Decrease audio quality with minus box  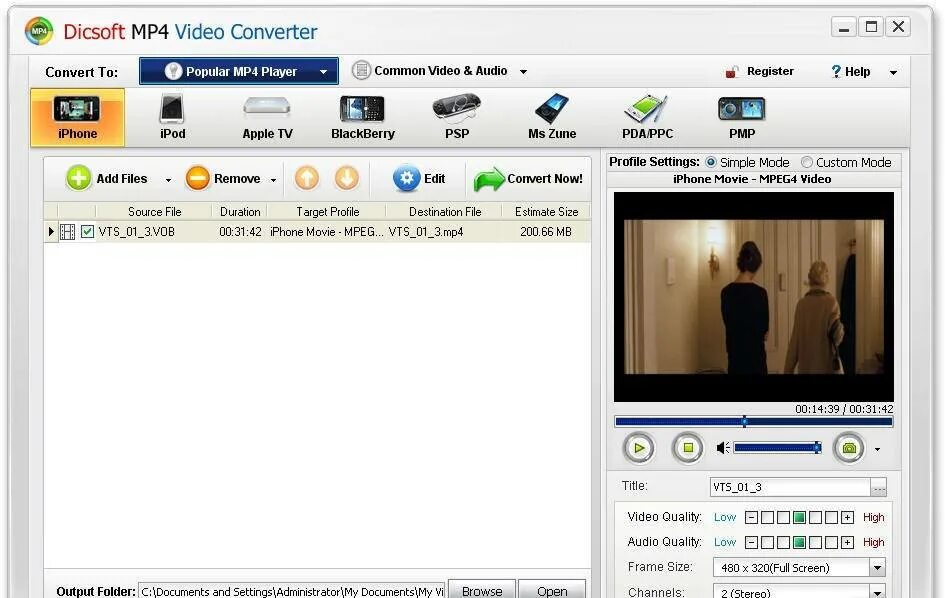(x=751, y=543)
